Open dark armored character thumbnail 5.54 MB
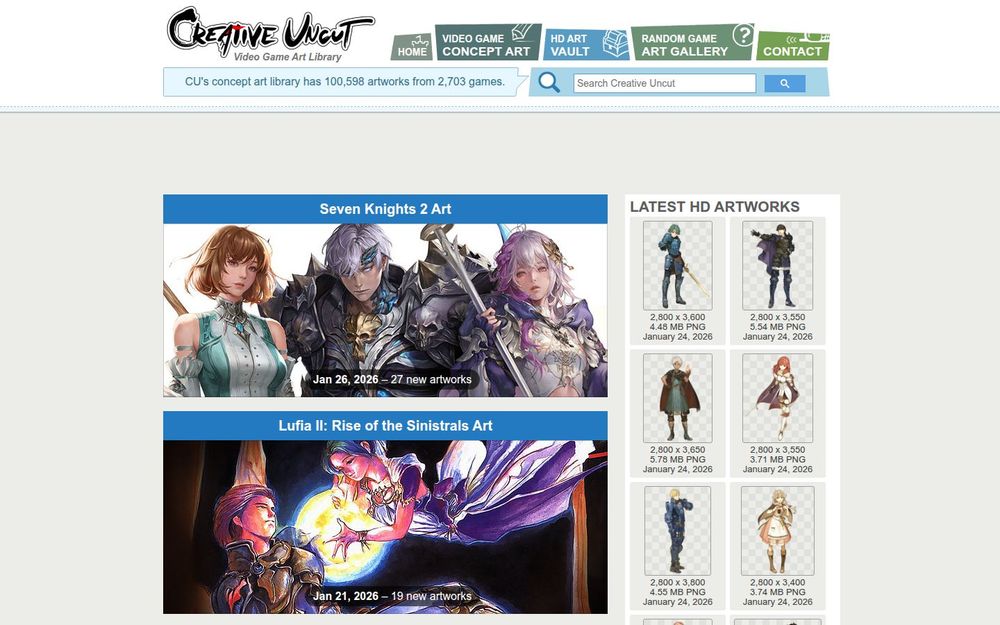Screen dimensions: 1000x625 (777, 265)
